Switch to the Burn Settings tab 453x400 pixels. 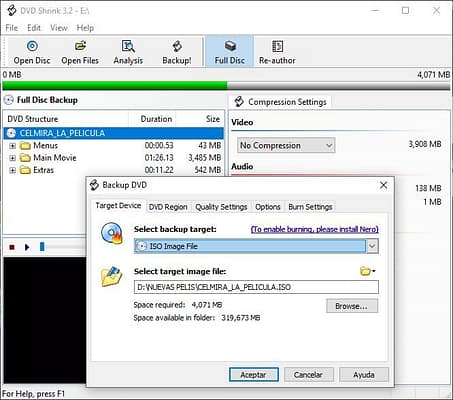pos(310,207)
